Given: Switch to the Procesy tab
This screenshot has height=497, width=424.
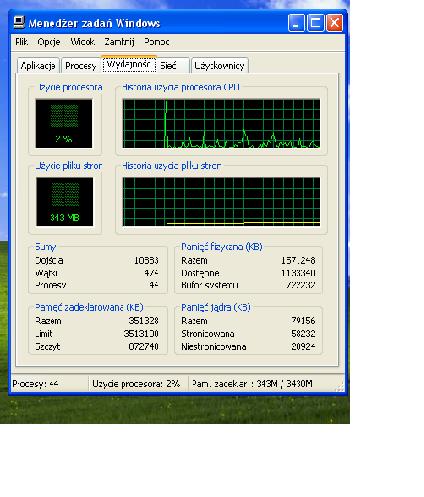Looking at the screenshot, I should point(81,66).
